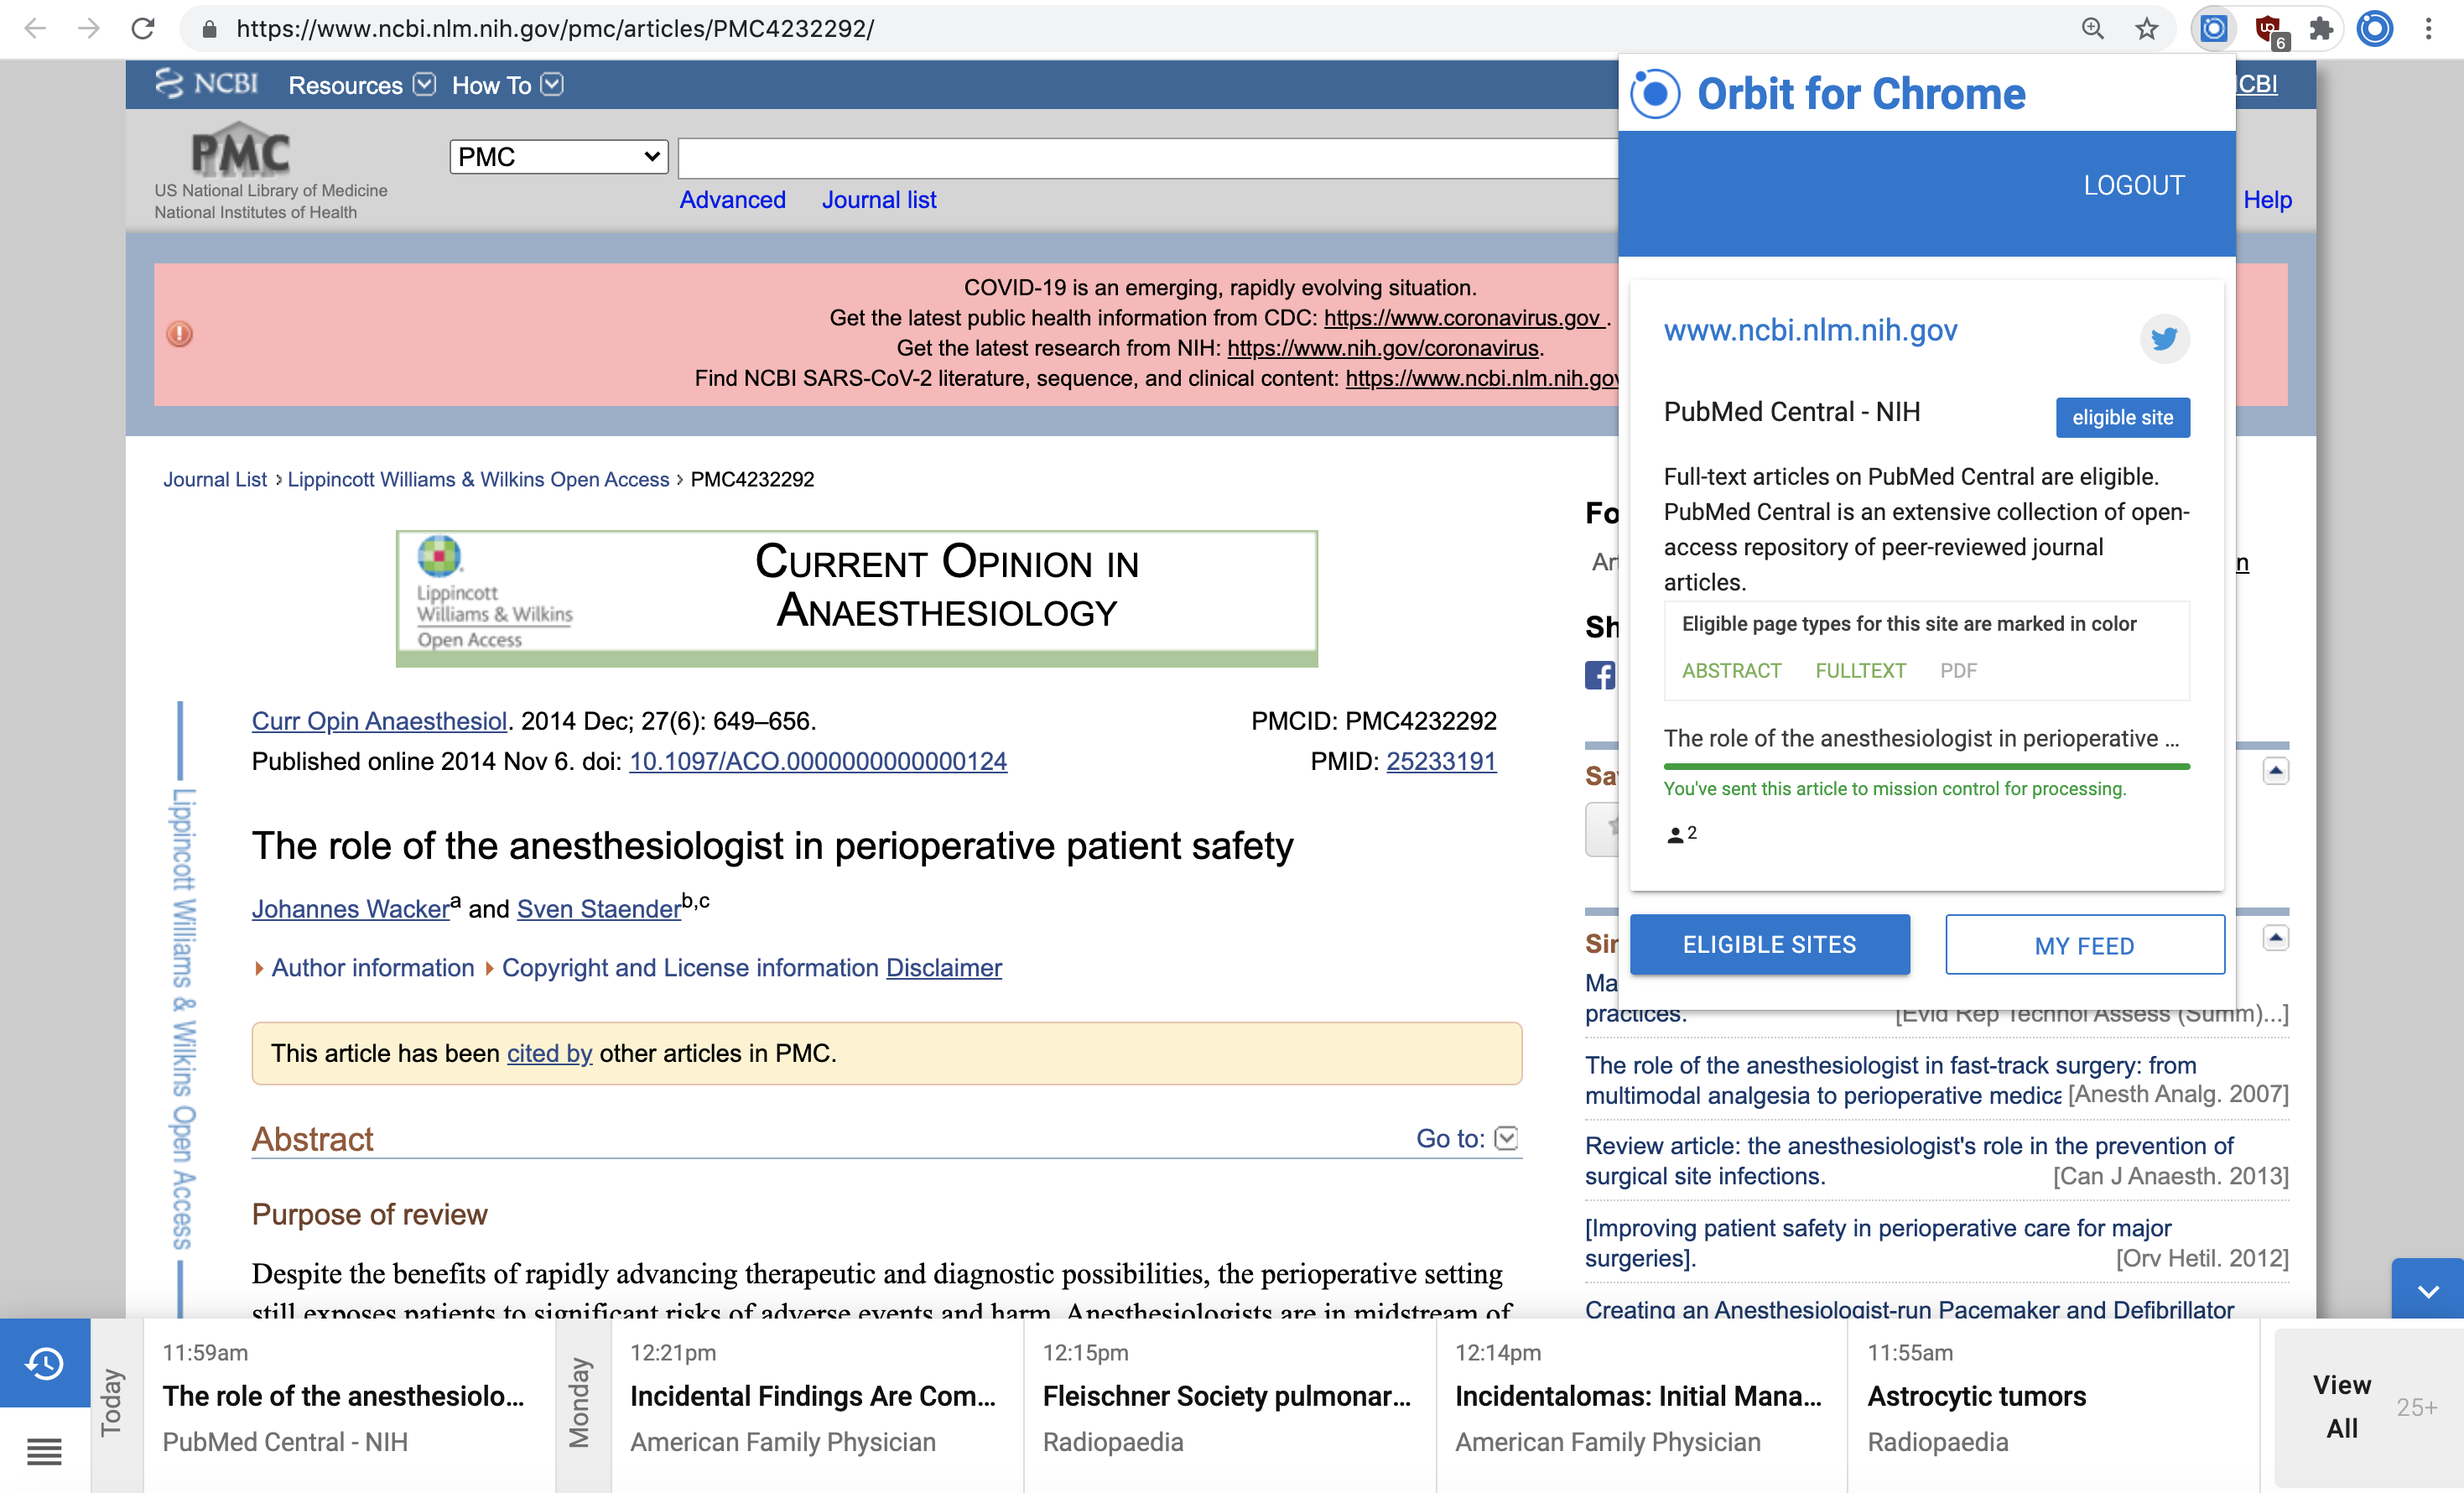Click the Facebook share icon
2464x1493 pixels.
coord(1600,675)
